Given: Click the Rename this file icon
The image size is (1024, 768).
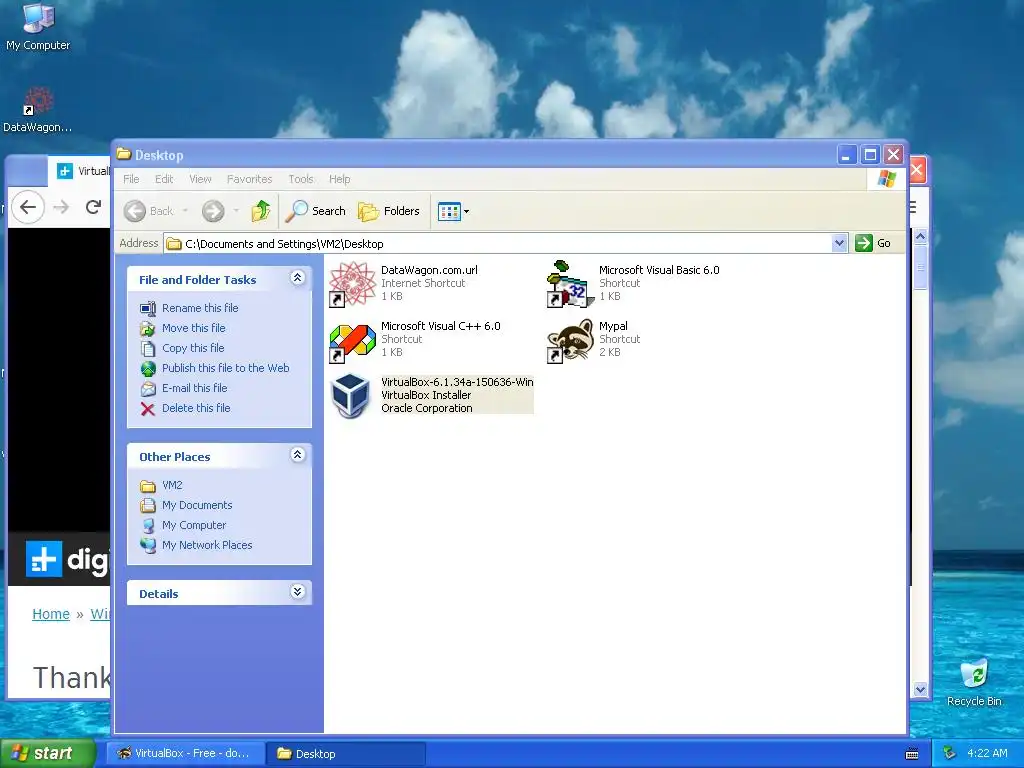Looking at the screenshot, I should point(148,308).
